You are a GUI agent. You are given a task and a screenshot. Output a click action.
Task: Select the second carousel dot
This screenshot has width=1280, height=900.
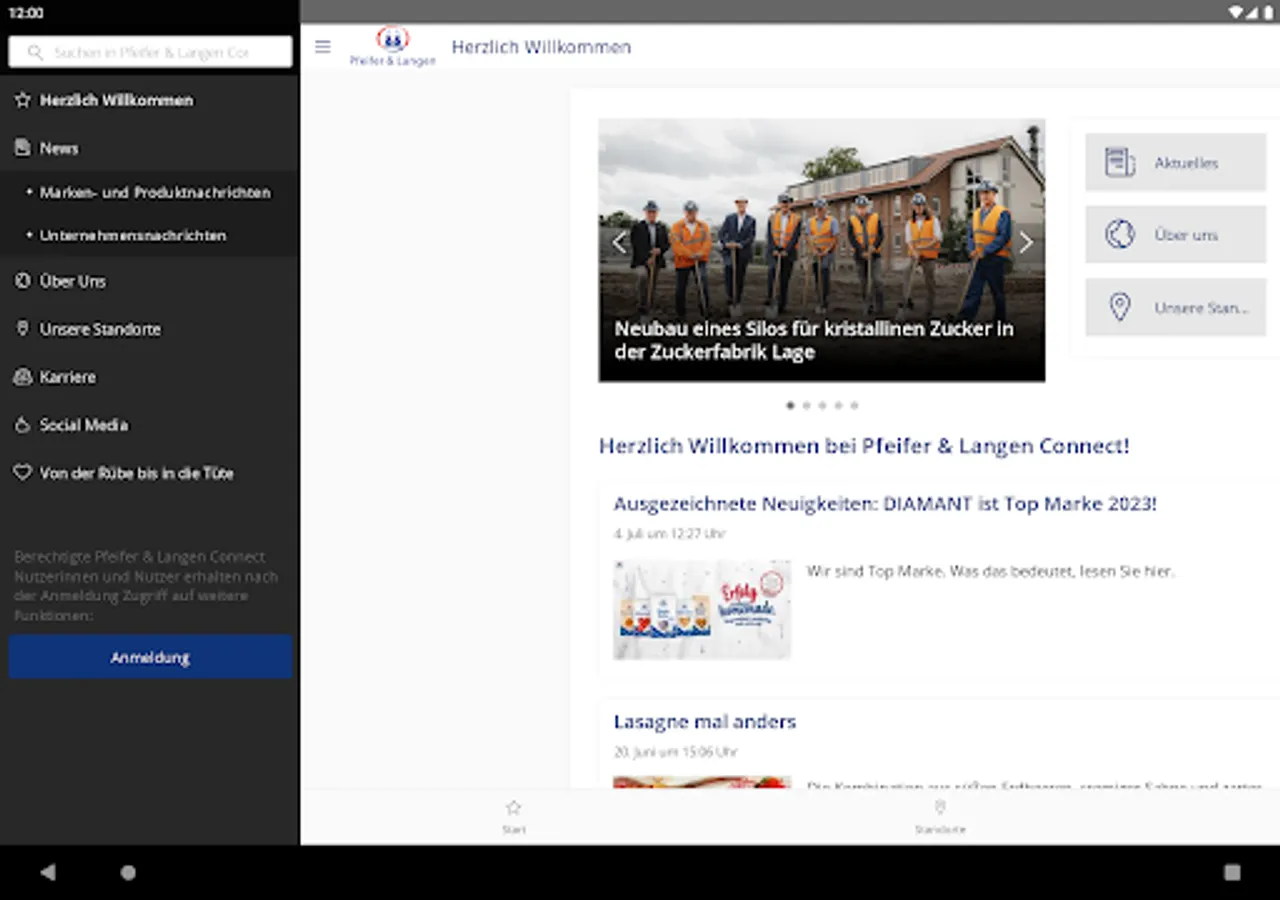(x=806, y=406)
